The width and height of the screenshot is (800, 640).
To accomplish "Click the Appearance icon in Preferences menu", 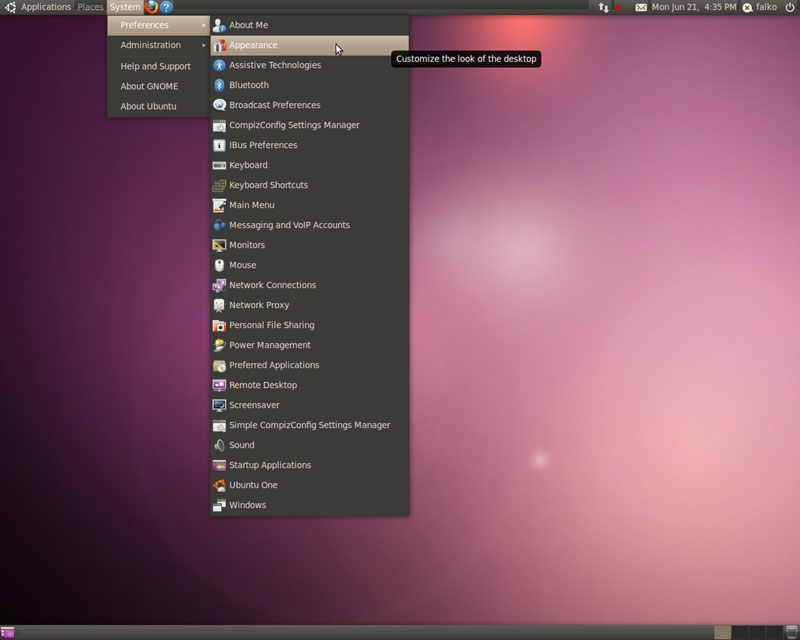I will [x=219, y=45].
